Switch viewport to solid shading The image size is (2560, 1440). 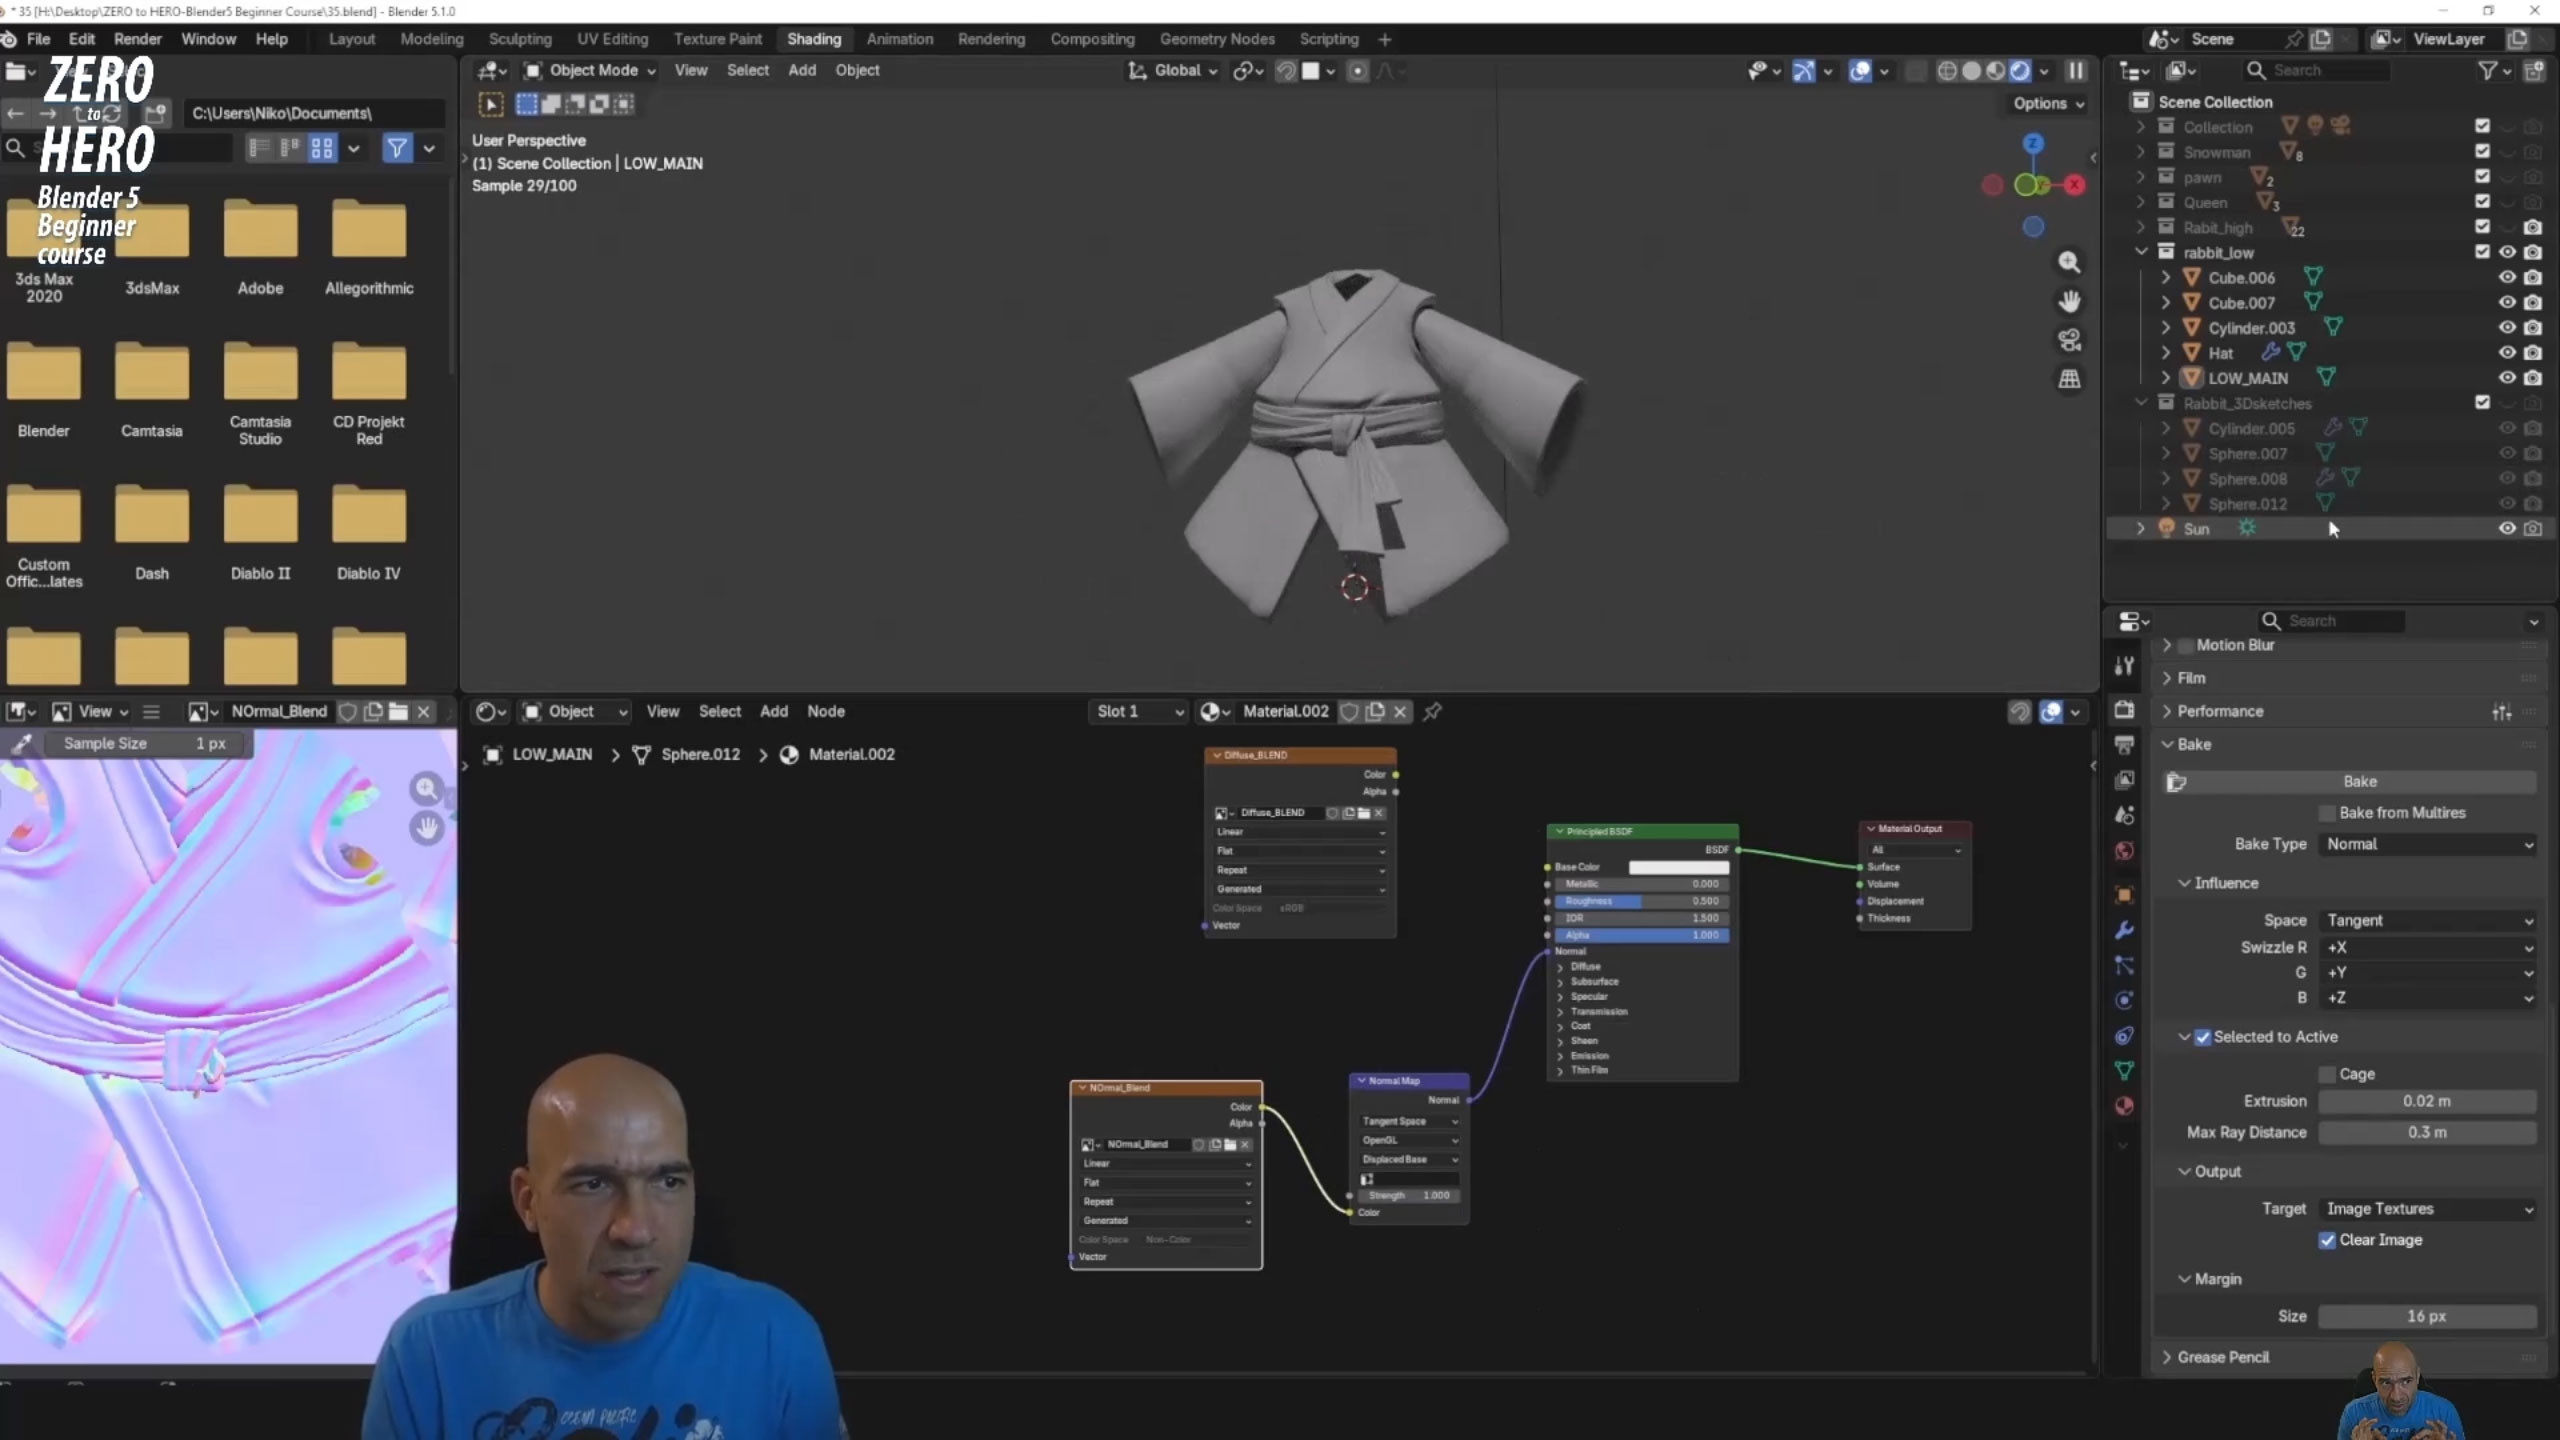click(1971, 71)
